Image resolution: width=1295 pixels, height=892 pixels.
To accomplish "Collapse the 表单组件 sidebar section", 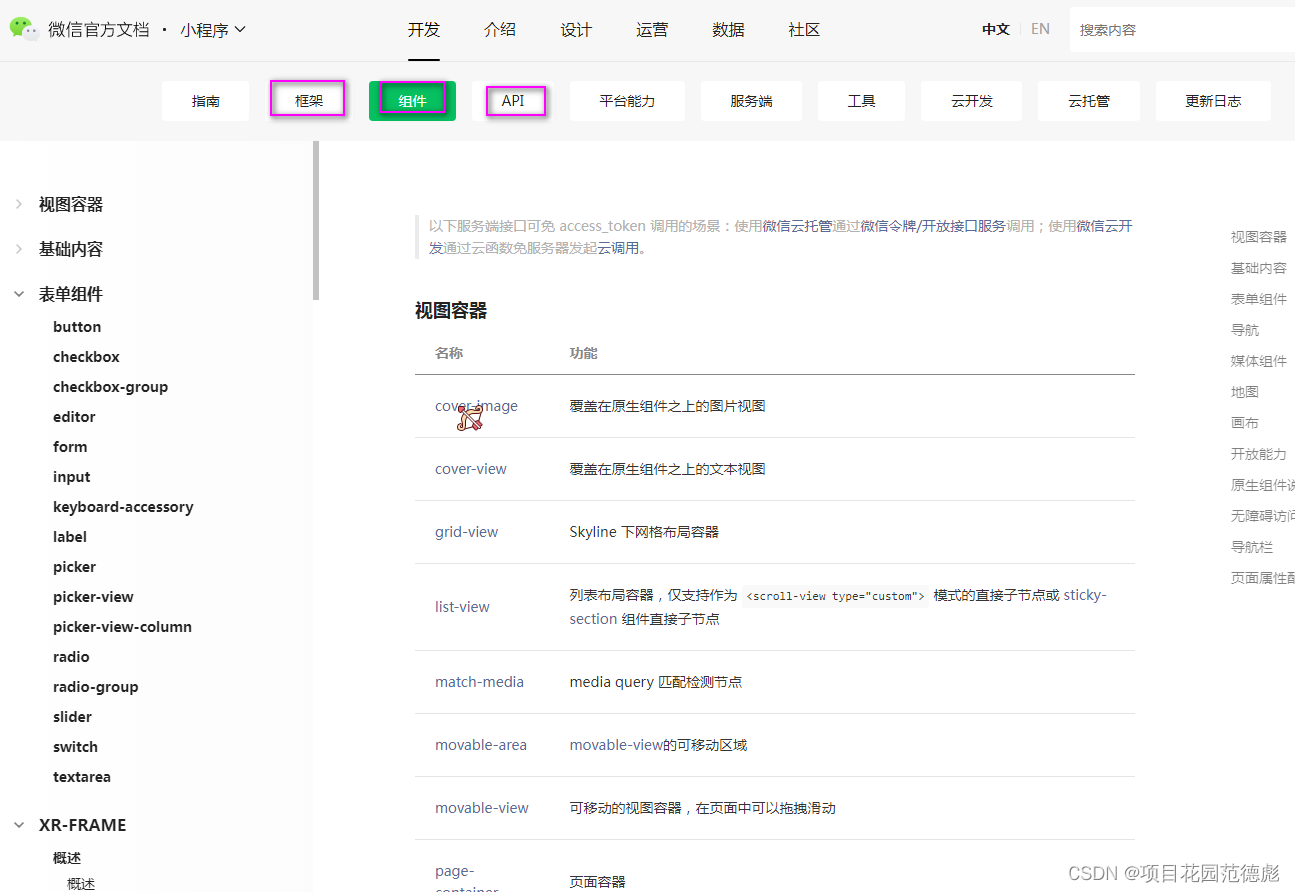I will (70, 293).
